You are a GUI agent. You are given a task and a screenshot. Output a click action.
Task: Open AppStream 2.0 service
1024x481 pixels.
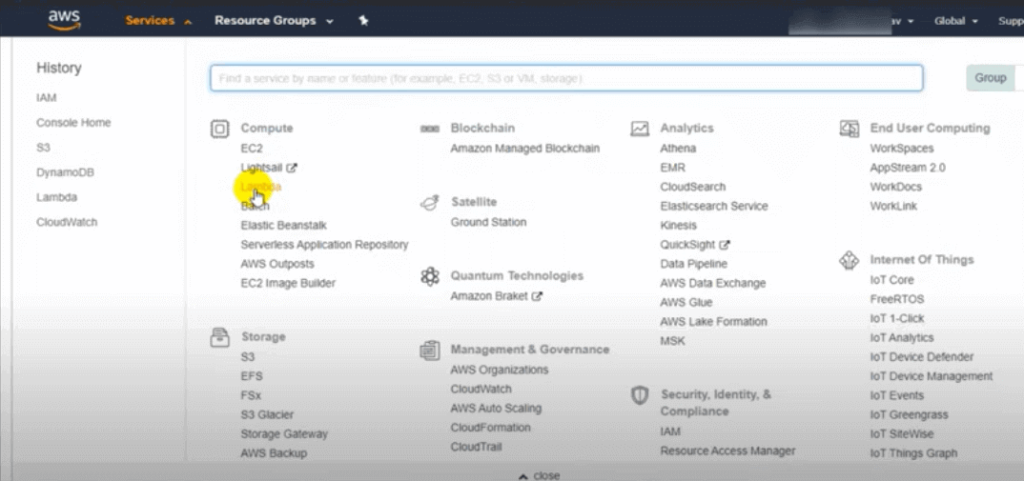(x=908, y=168)
